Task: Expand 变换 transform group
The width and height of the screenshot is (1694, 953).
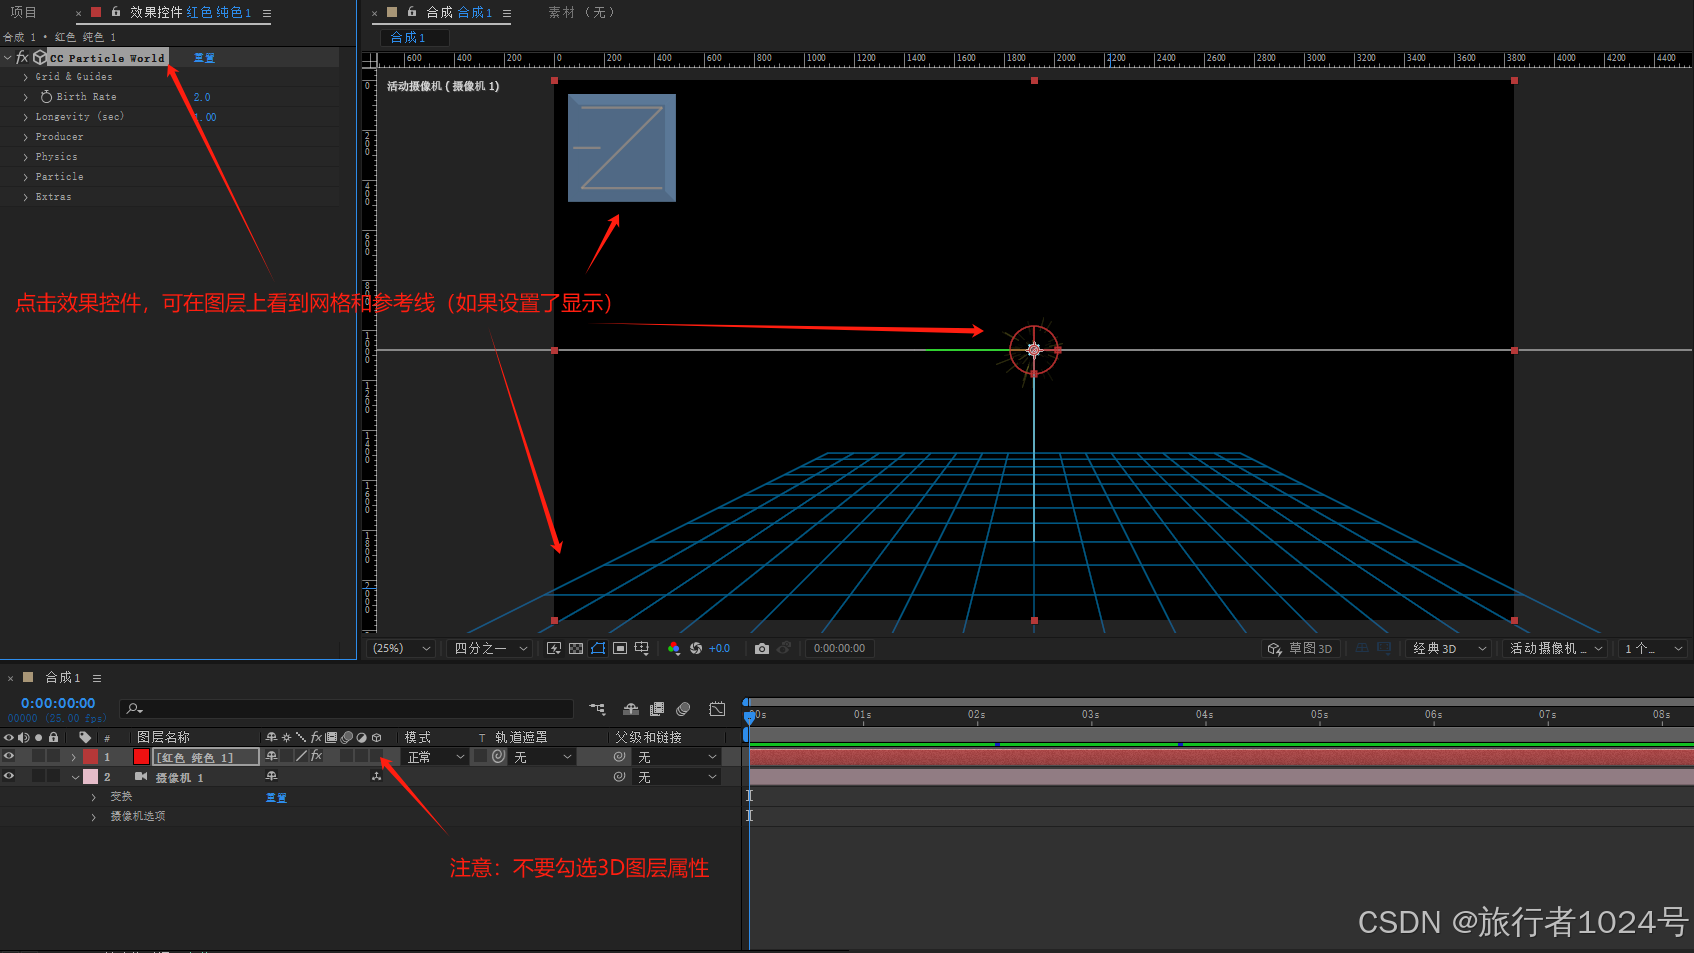Action: pyautogui.click(x=94, y=797)
